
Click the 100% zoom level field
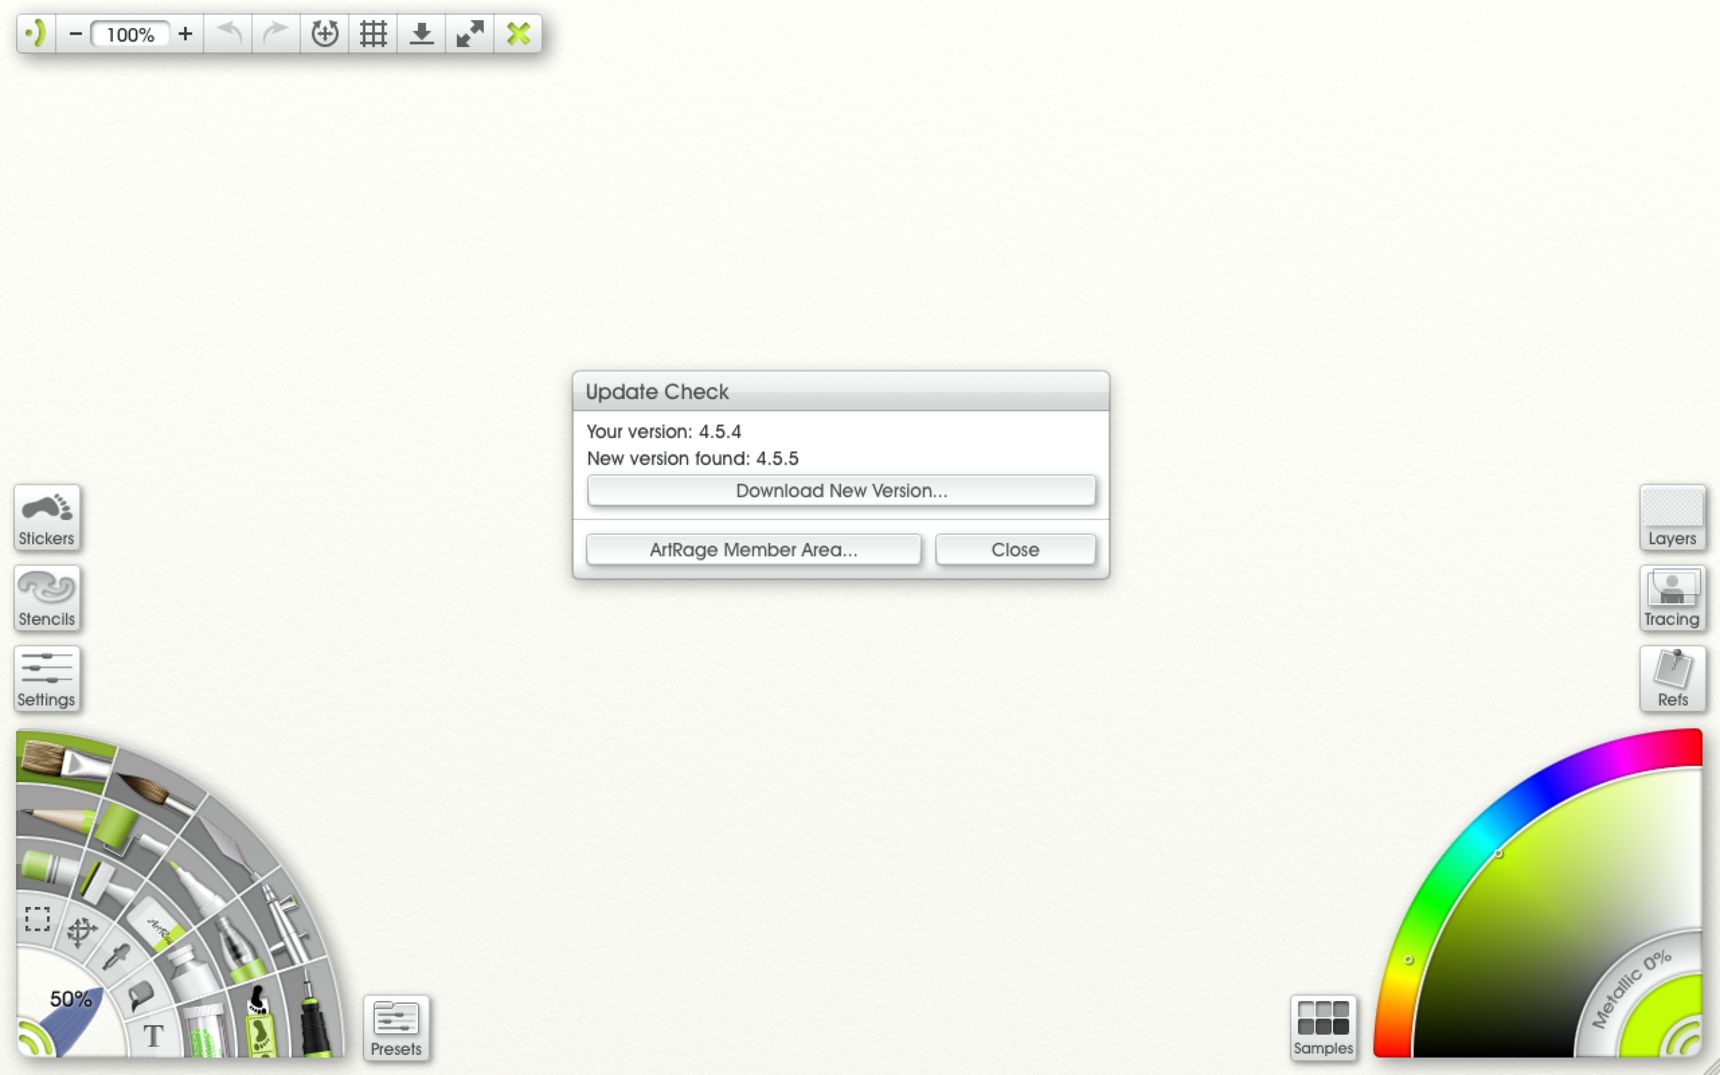(130, 35)
